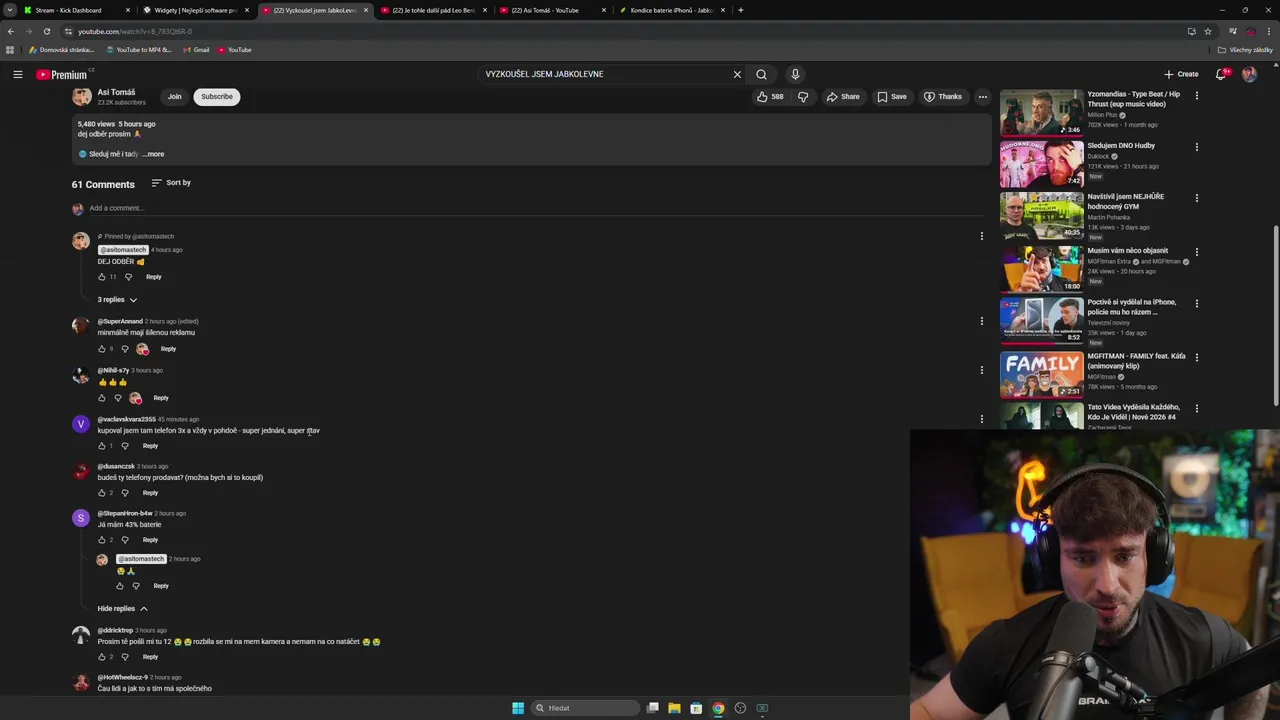The image size is (1280, 720).
Task: Switch to Je tohle další pád Leo tab
Action: coord(433,10)
